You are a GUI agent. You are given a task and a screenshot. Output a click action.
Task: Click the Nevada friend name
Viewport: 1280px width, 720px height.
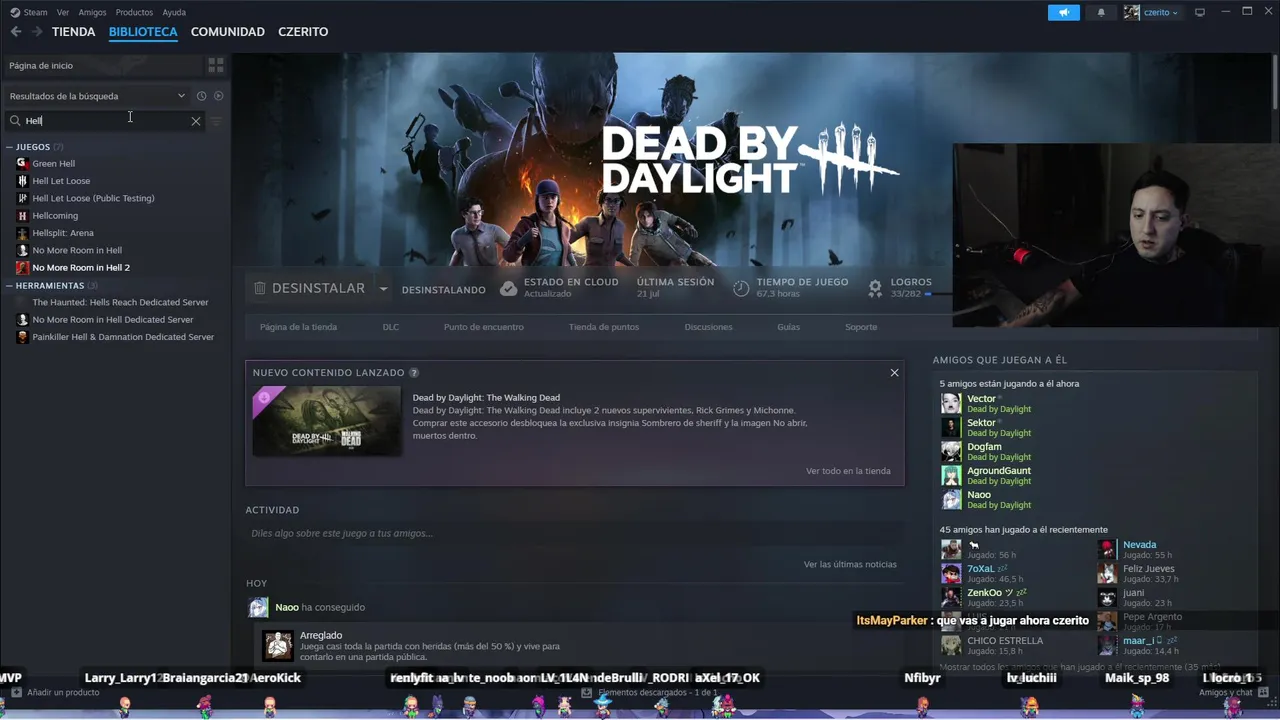coord(1139,545)
